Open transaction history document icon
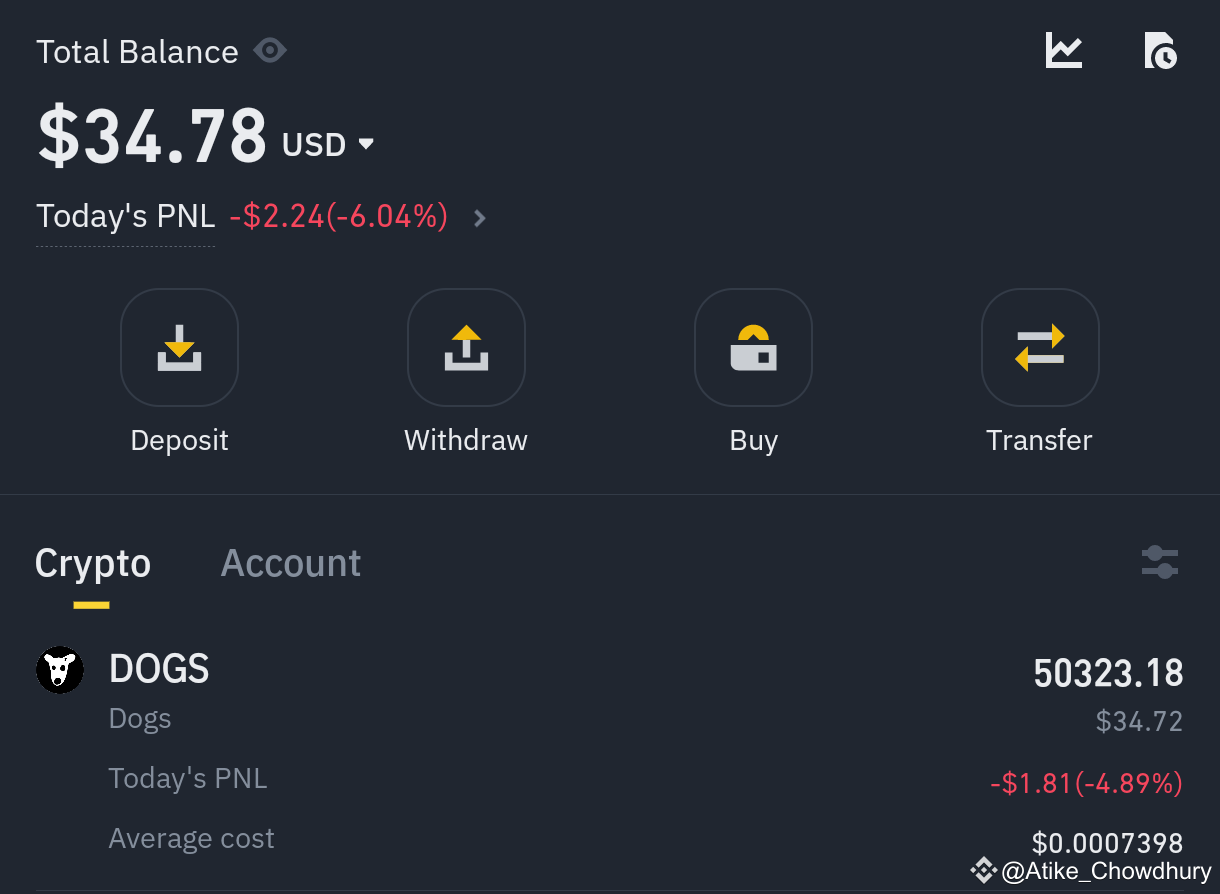 point(1160,50)
